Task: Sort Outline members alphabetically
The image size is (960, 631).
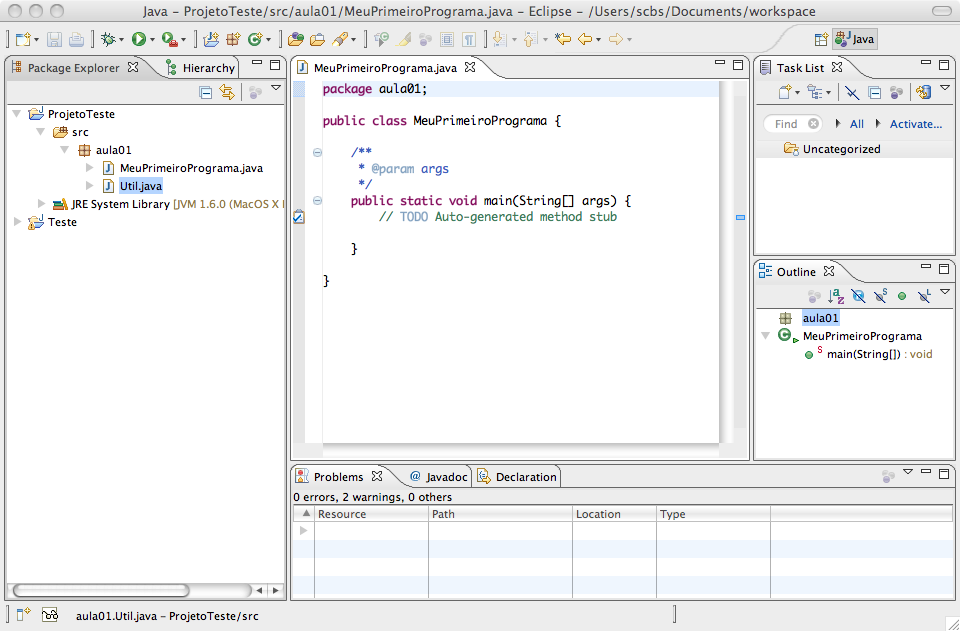Action: pos(836,295)
